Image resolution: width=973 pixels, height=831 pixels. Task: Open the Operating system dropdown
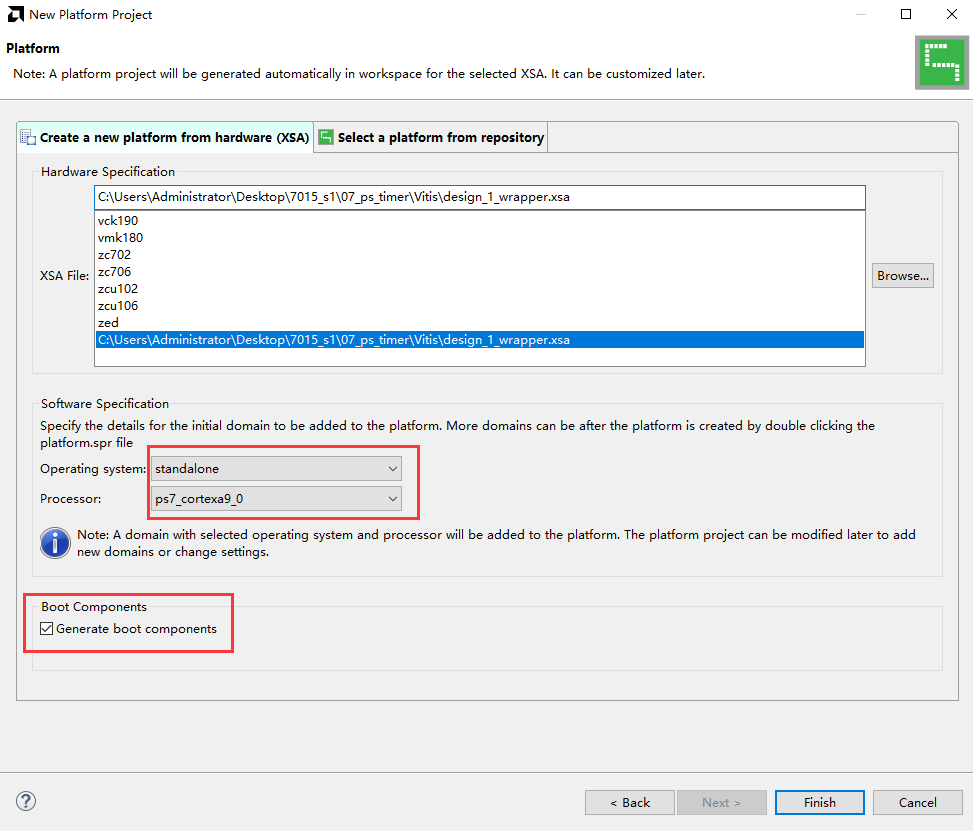coord(276,469)
